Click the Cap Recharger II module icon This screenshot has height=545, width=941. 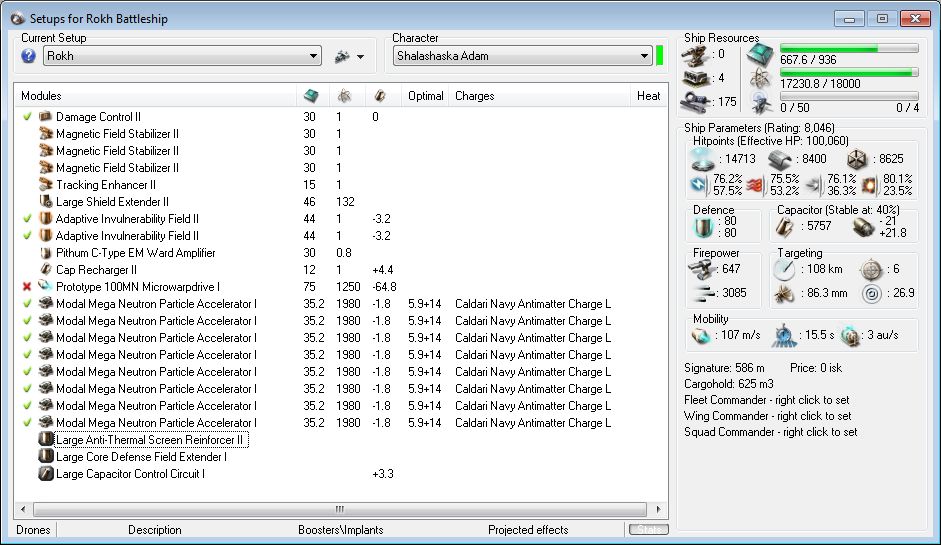tap(45, 269)
